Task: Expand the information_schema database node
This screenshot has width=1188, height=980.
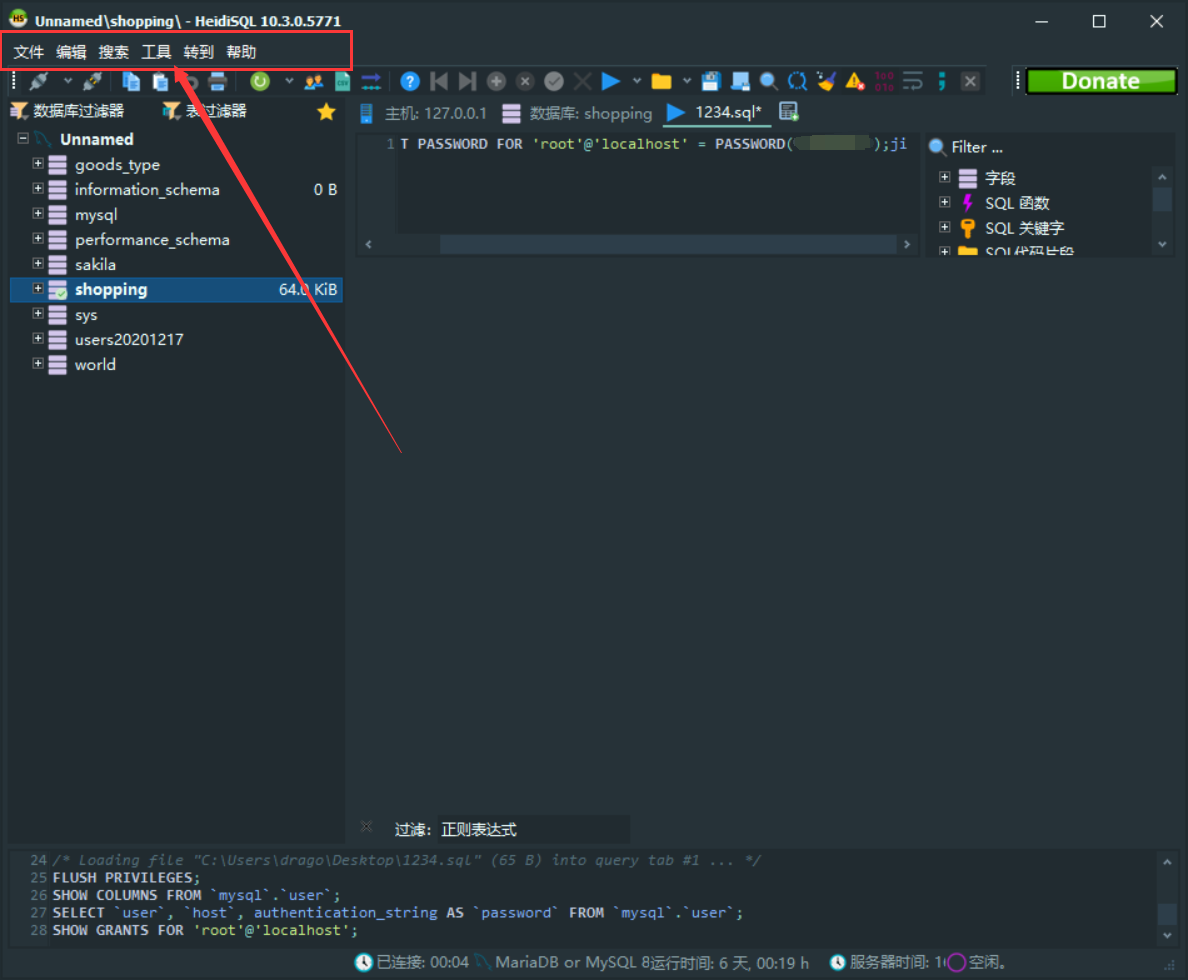Action: (x=38, y=188)
